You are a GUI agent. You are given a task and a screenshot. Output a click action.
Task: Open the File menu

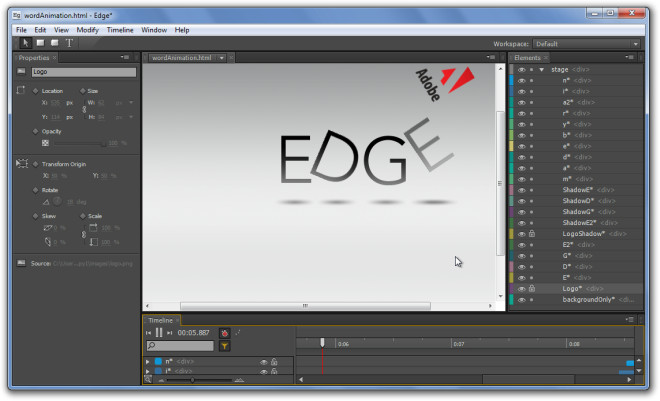[21, 30]
